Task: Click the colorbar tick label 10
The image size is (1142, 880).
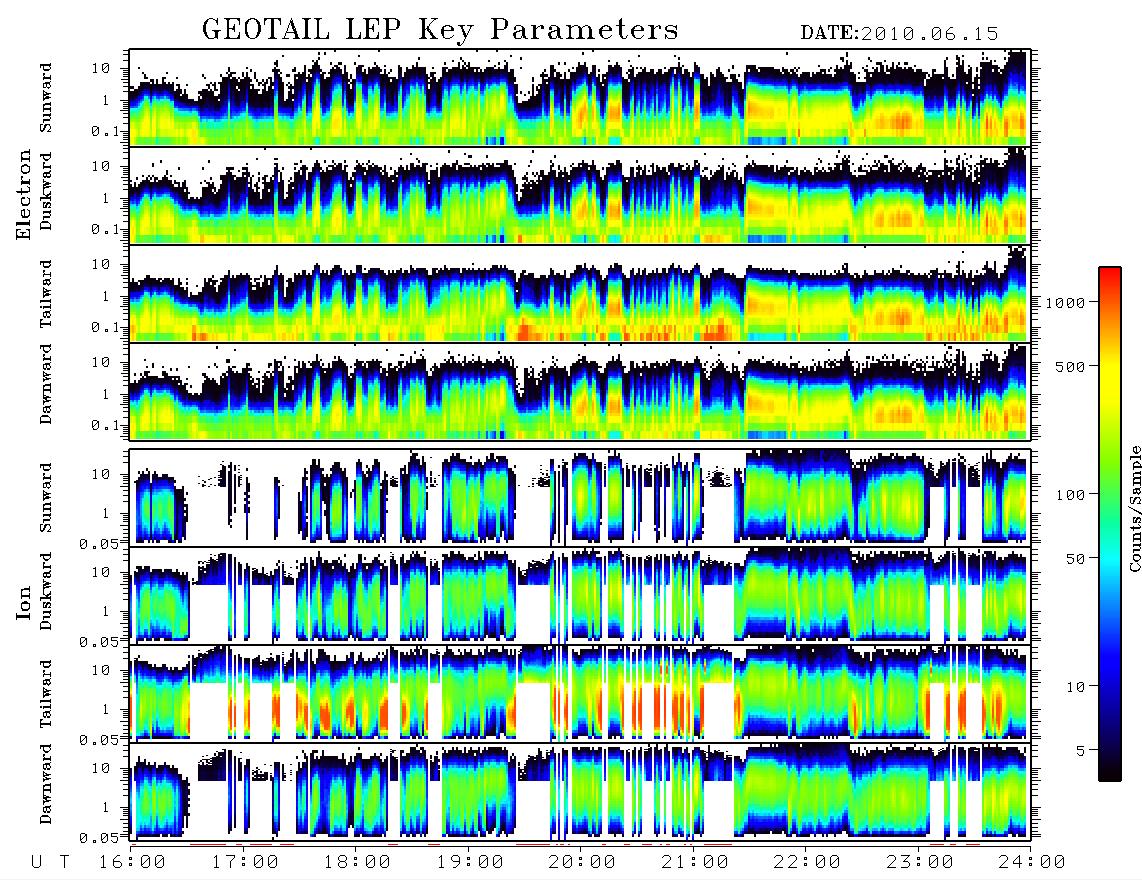Action: [x=1075, y=687]
